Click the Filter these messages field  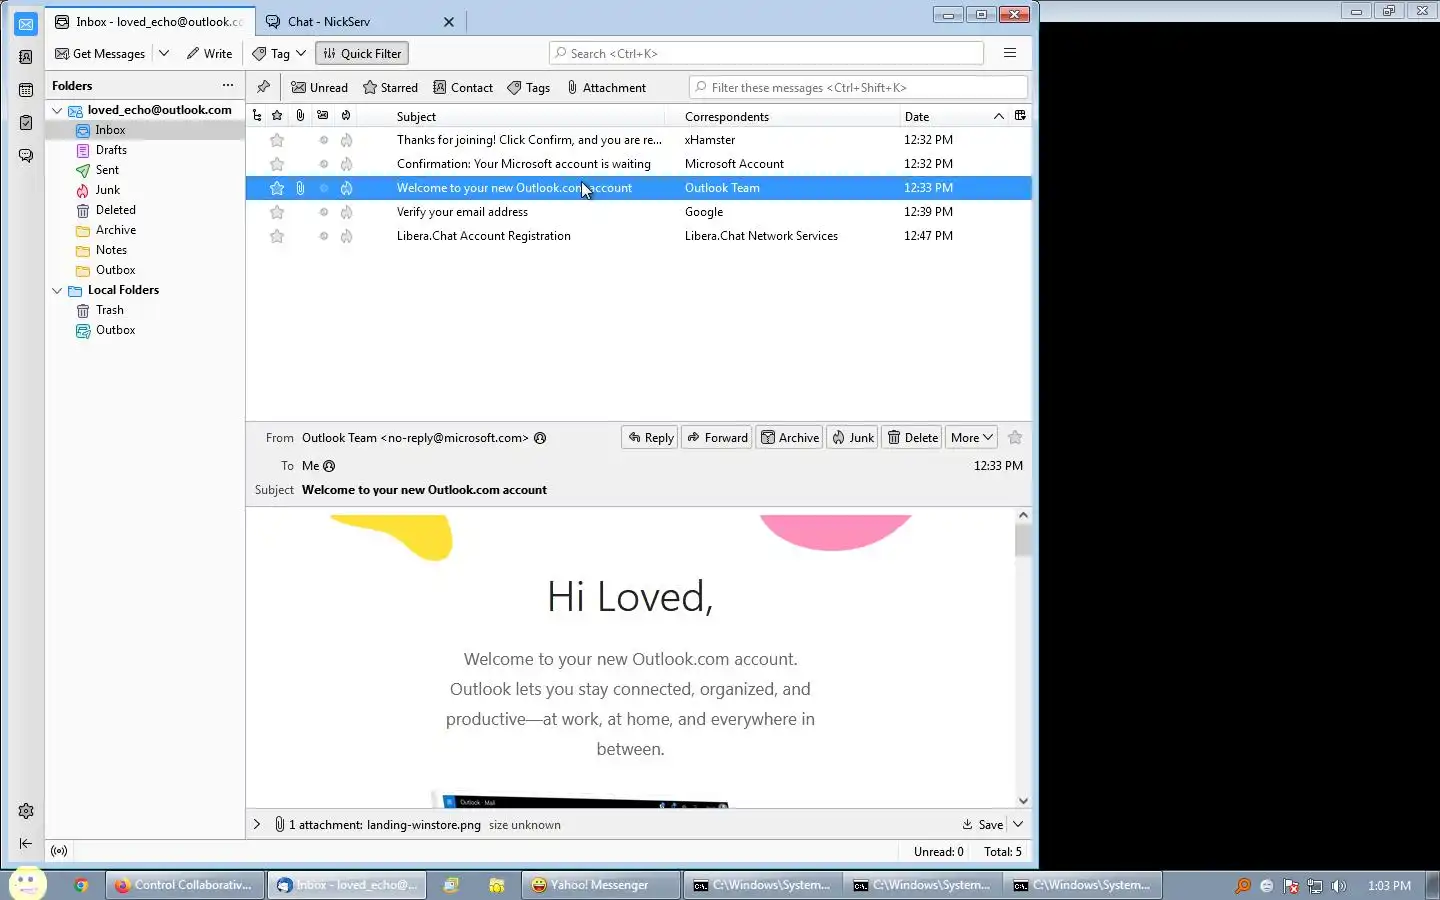858,88
